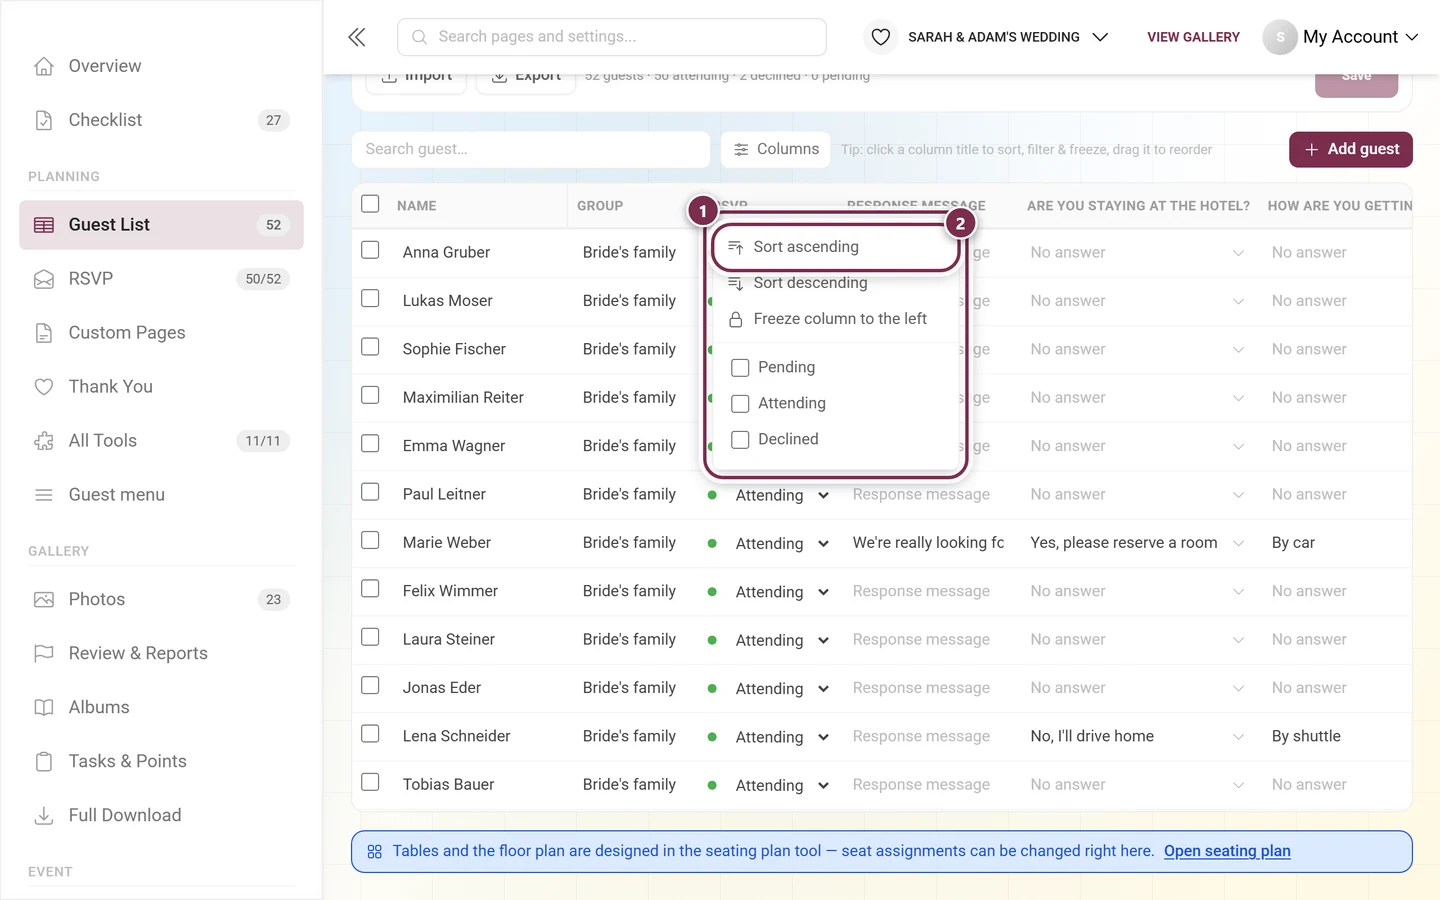Open RSVP status dropdown for Tobias Bauer

[x=782, y=786]
